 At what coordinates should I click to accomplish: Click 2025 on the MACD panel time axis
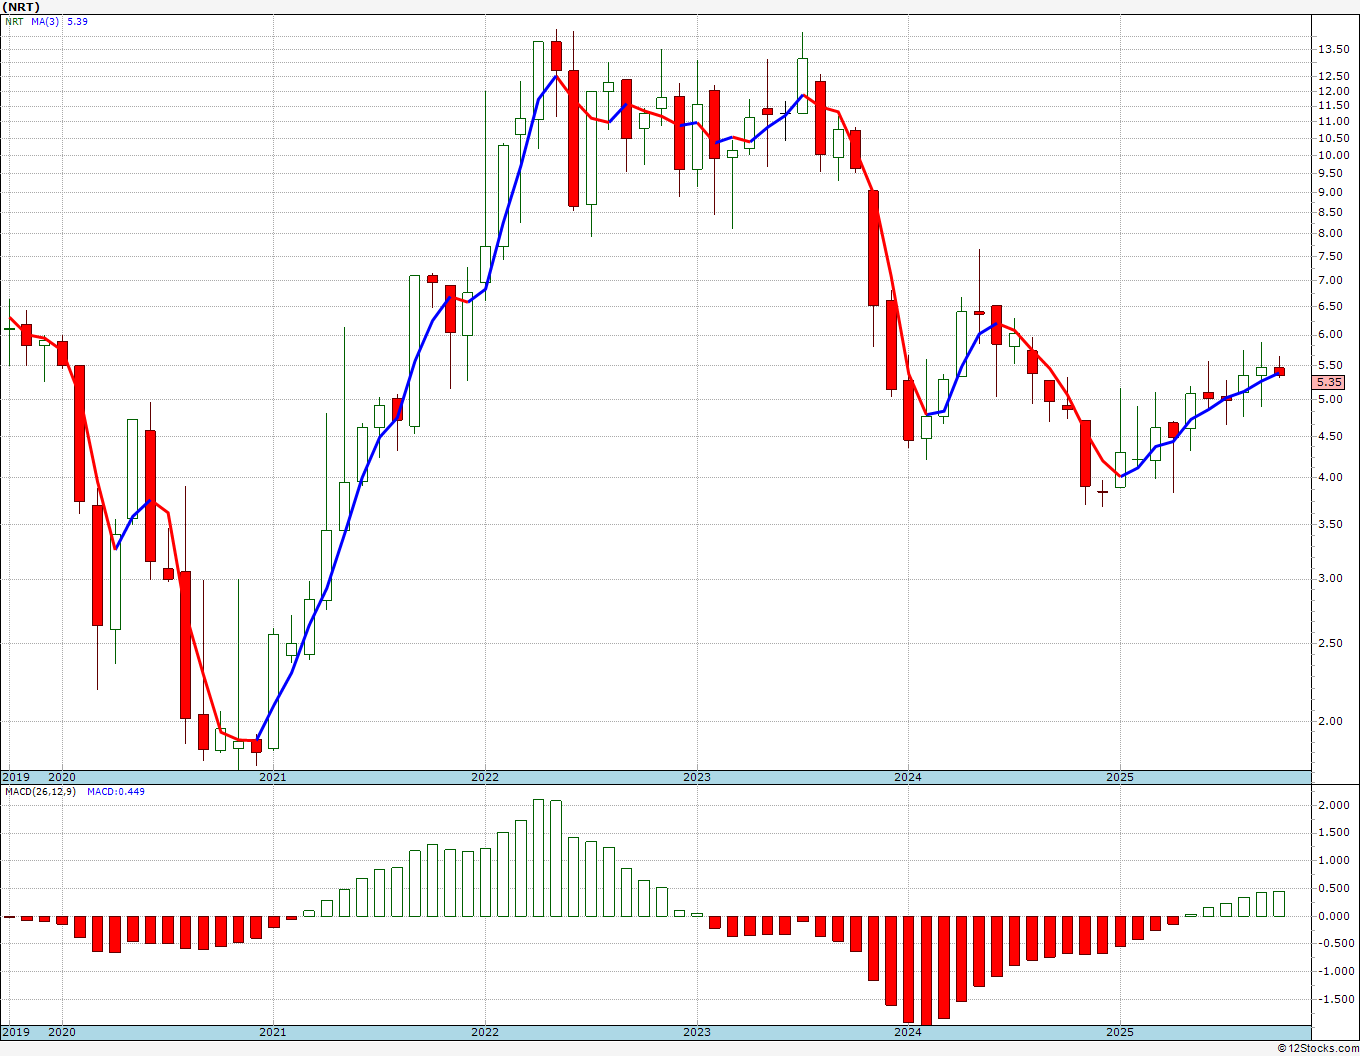[1120, 1032]
